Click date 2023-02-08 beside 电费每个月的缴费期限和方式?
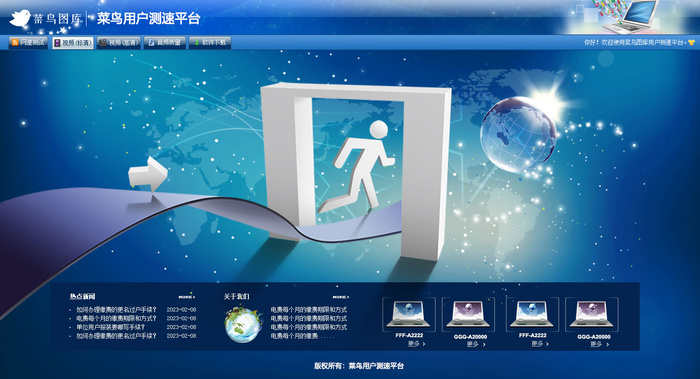 pyautogui.click(x=181, y=318)
